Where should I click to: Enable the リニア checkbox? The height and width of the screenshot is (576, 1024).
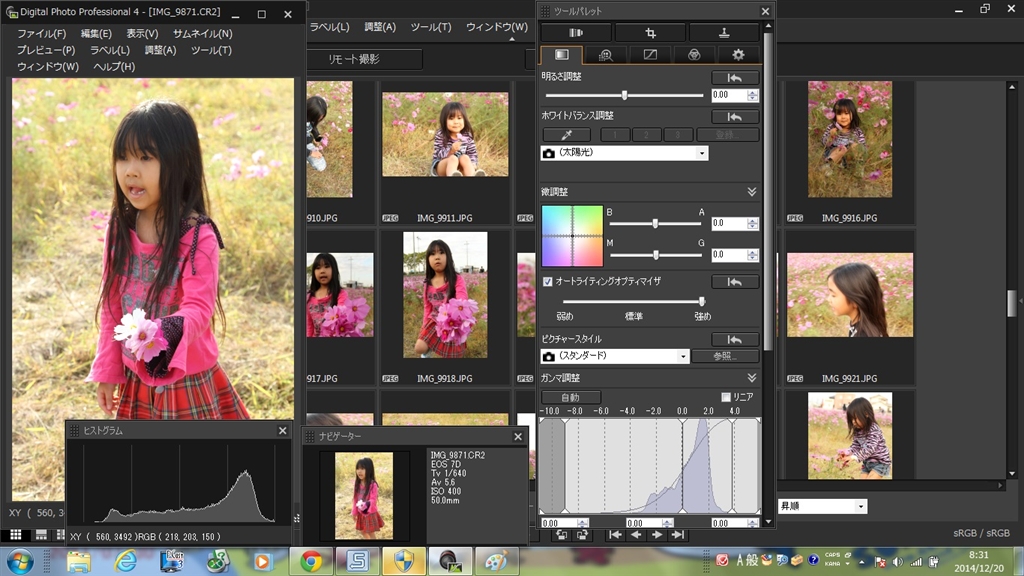726,397
